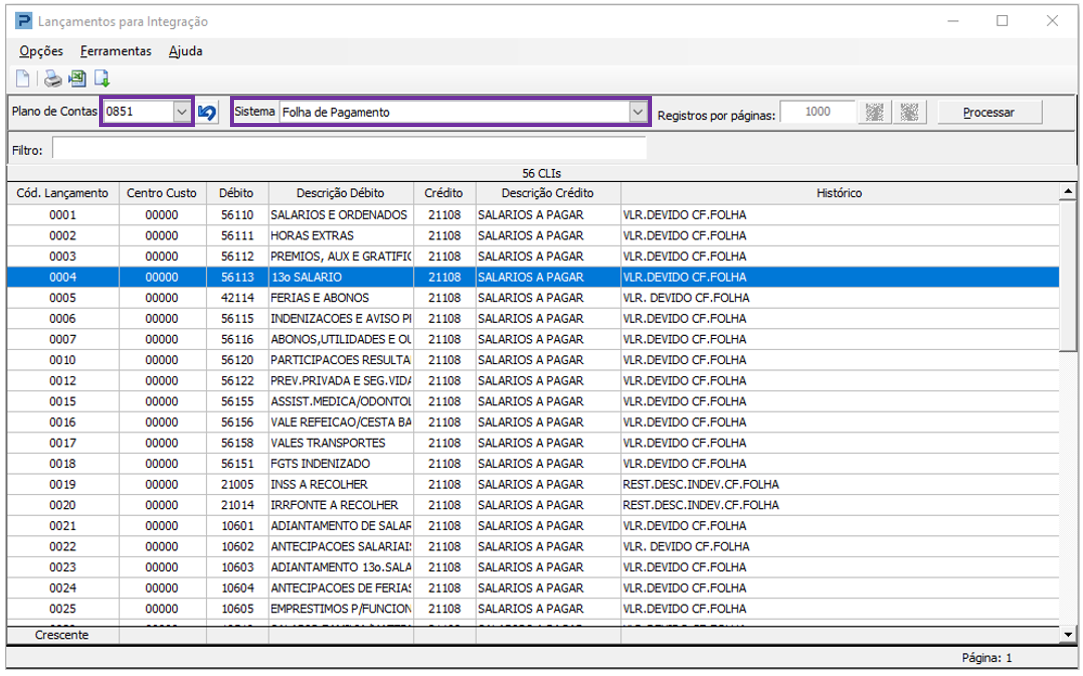Select the lançamento code cell 0001

point(62,215)
